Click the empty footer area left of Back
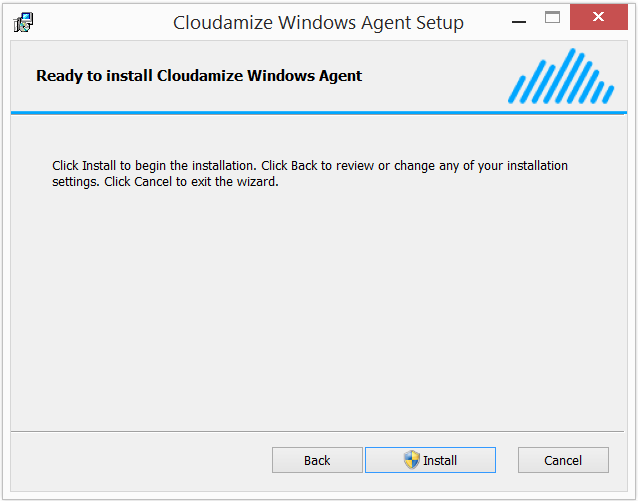638x501 pixels. tap(140, 460)
